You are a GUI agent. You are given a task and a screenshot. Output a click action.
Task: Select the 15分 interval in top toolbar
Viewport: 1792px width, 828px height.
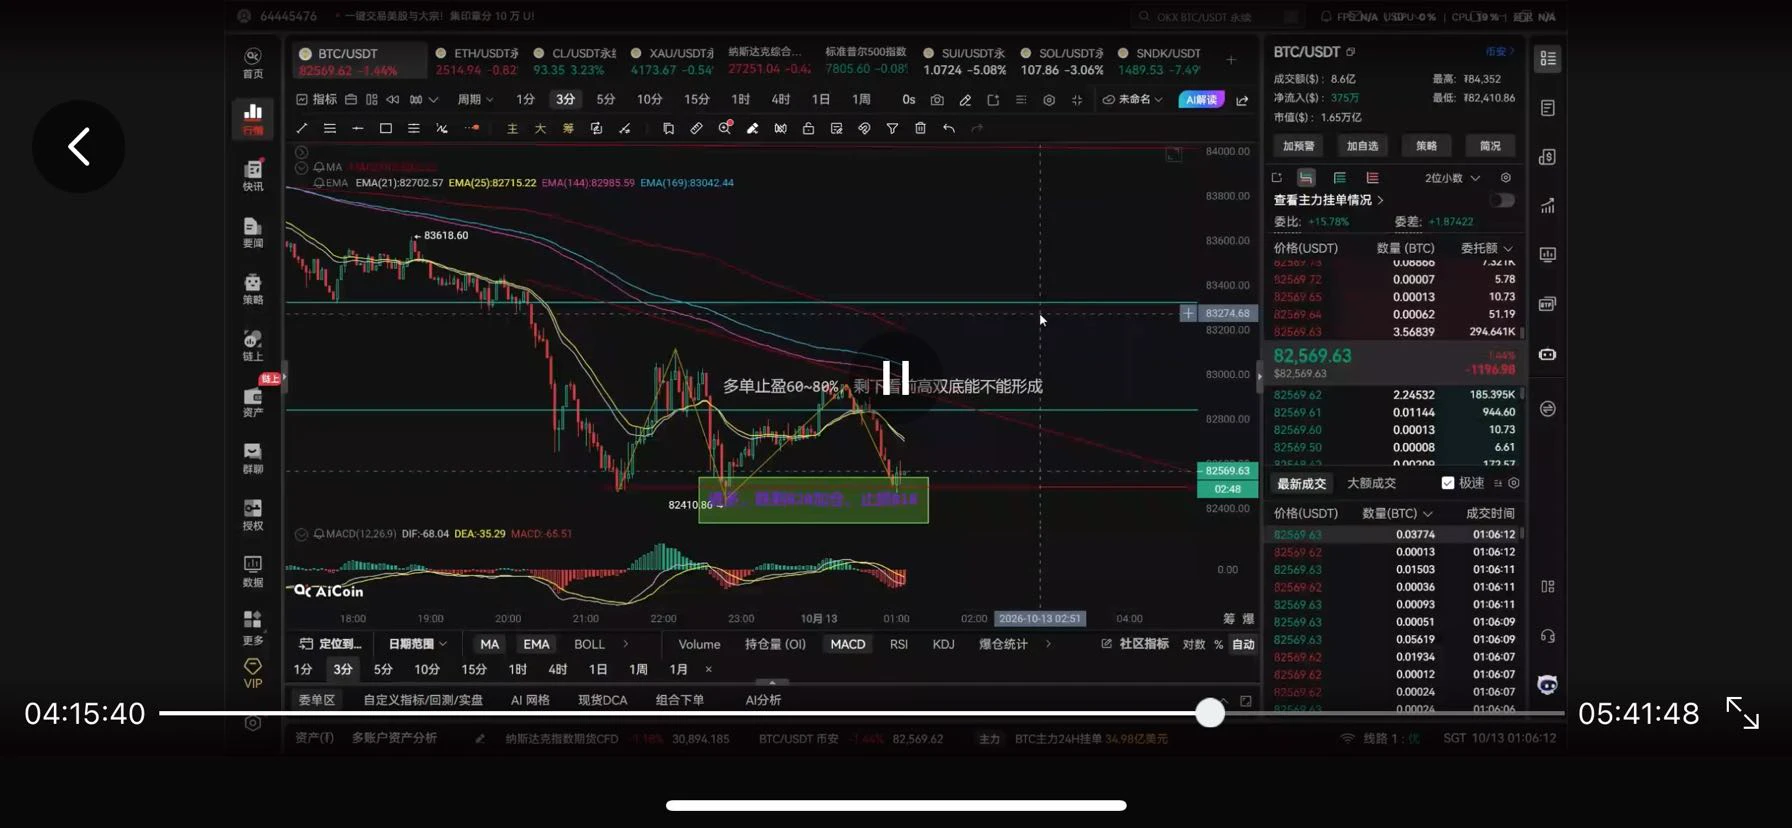click(x=697, y=100)
